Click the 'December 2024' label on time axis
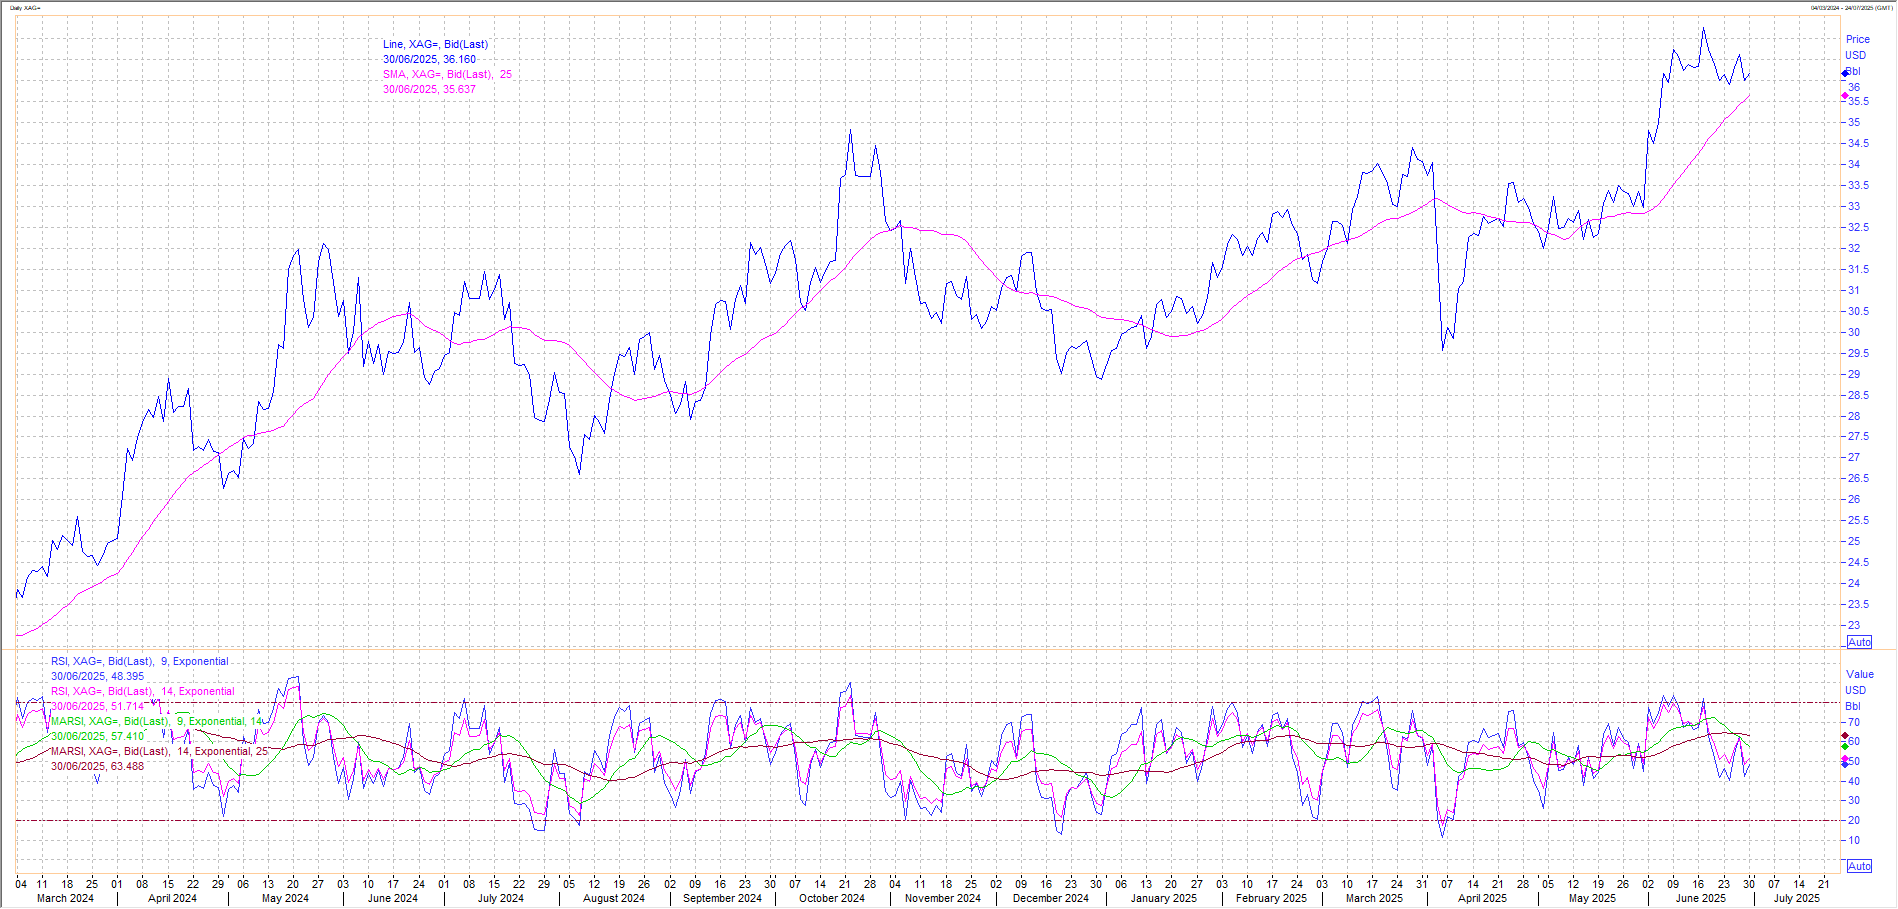Screen dimensions: 1898x909 (x=1050, y=898)
